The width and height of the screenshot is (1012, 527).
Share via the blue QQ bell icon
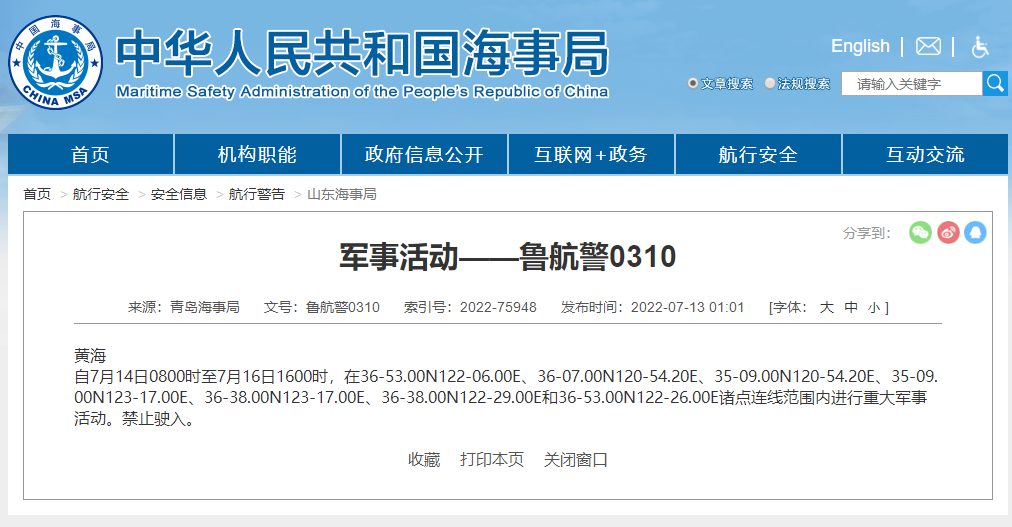coord(975,232)
